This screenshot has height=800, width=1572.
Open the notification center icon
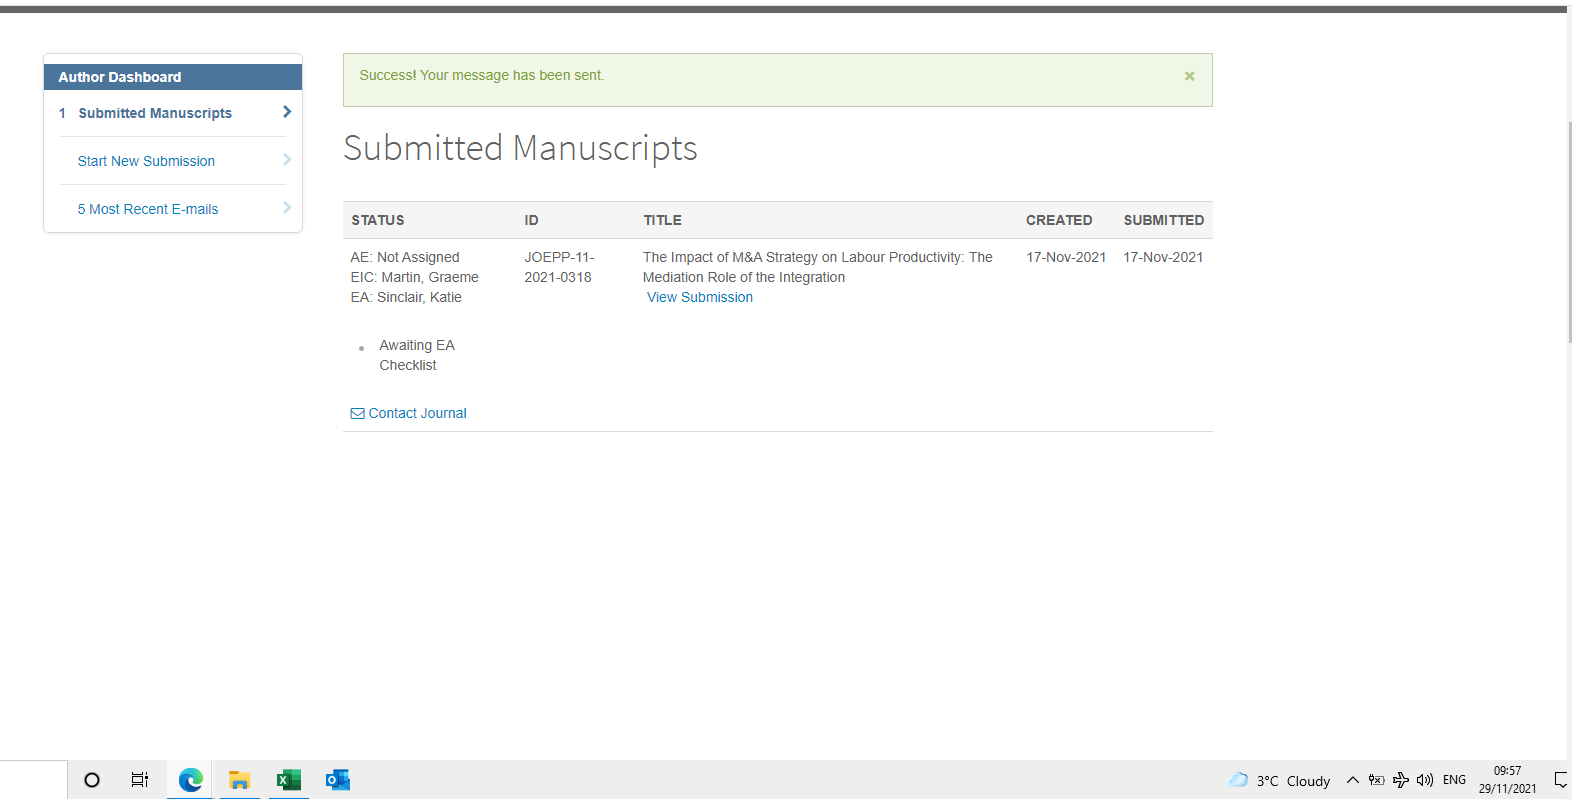[x=1560, y=780]
